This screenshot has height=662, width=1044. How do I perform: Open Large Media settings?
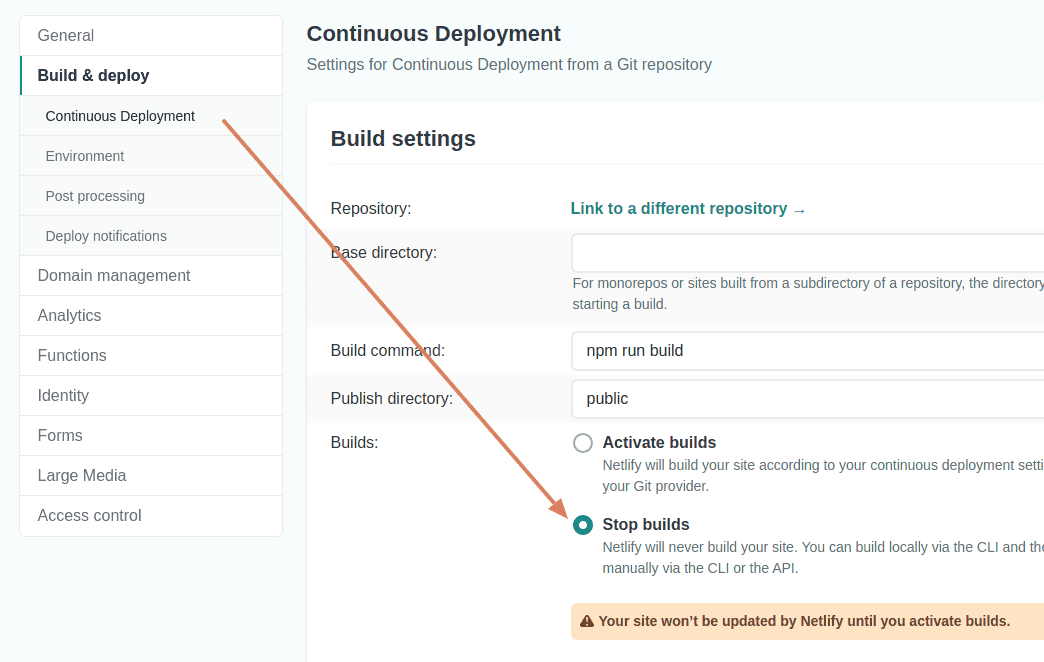pyautogui.click(x=151, y=476)
